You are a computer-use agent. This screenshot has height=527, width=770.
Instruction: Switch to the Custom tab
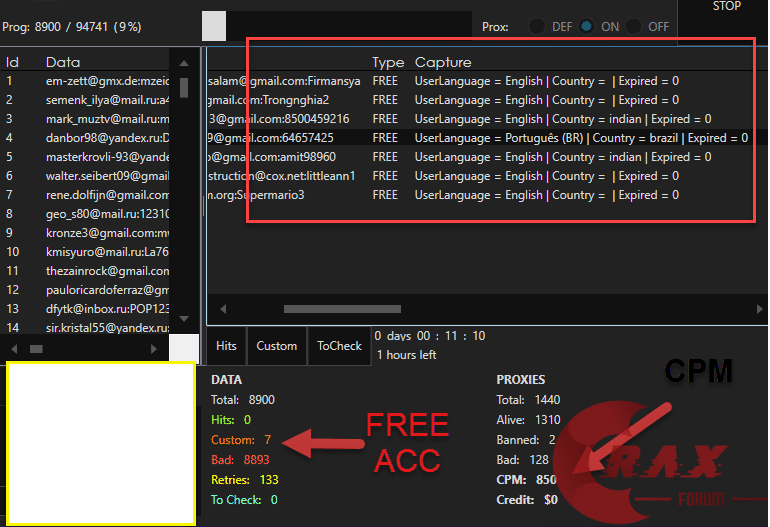(x=277, y=346)
